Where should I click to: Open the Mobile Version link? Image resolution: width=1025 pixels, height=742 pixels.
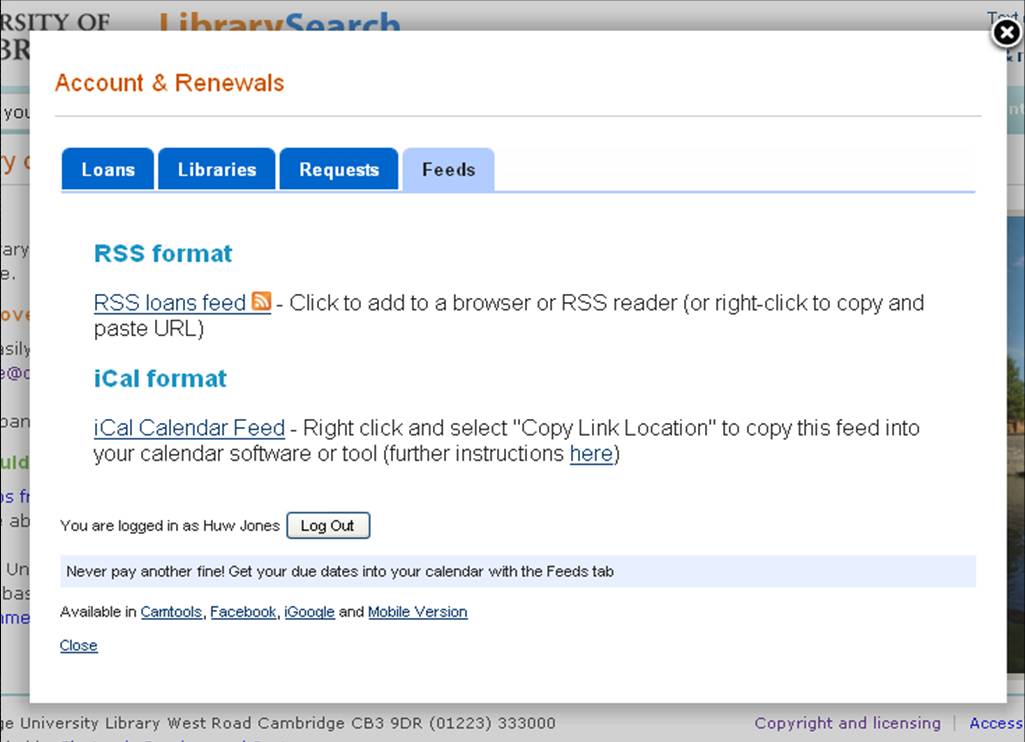[418, 611]
